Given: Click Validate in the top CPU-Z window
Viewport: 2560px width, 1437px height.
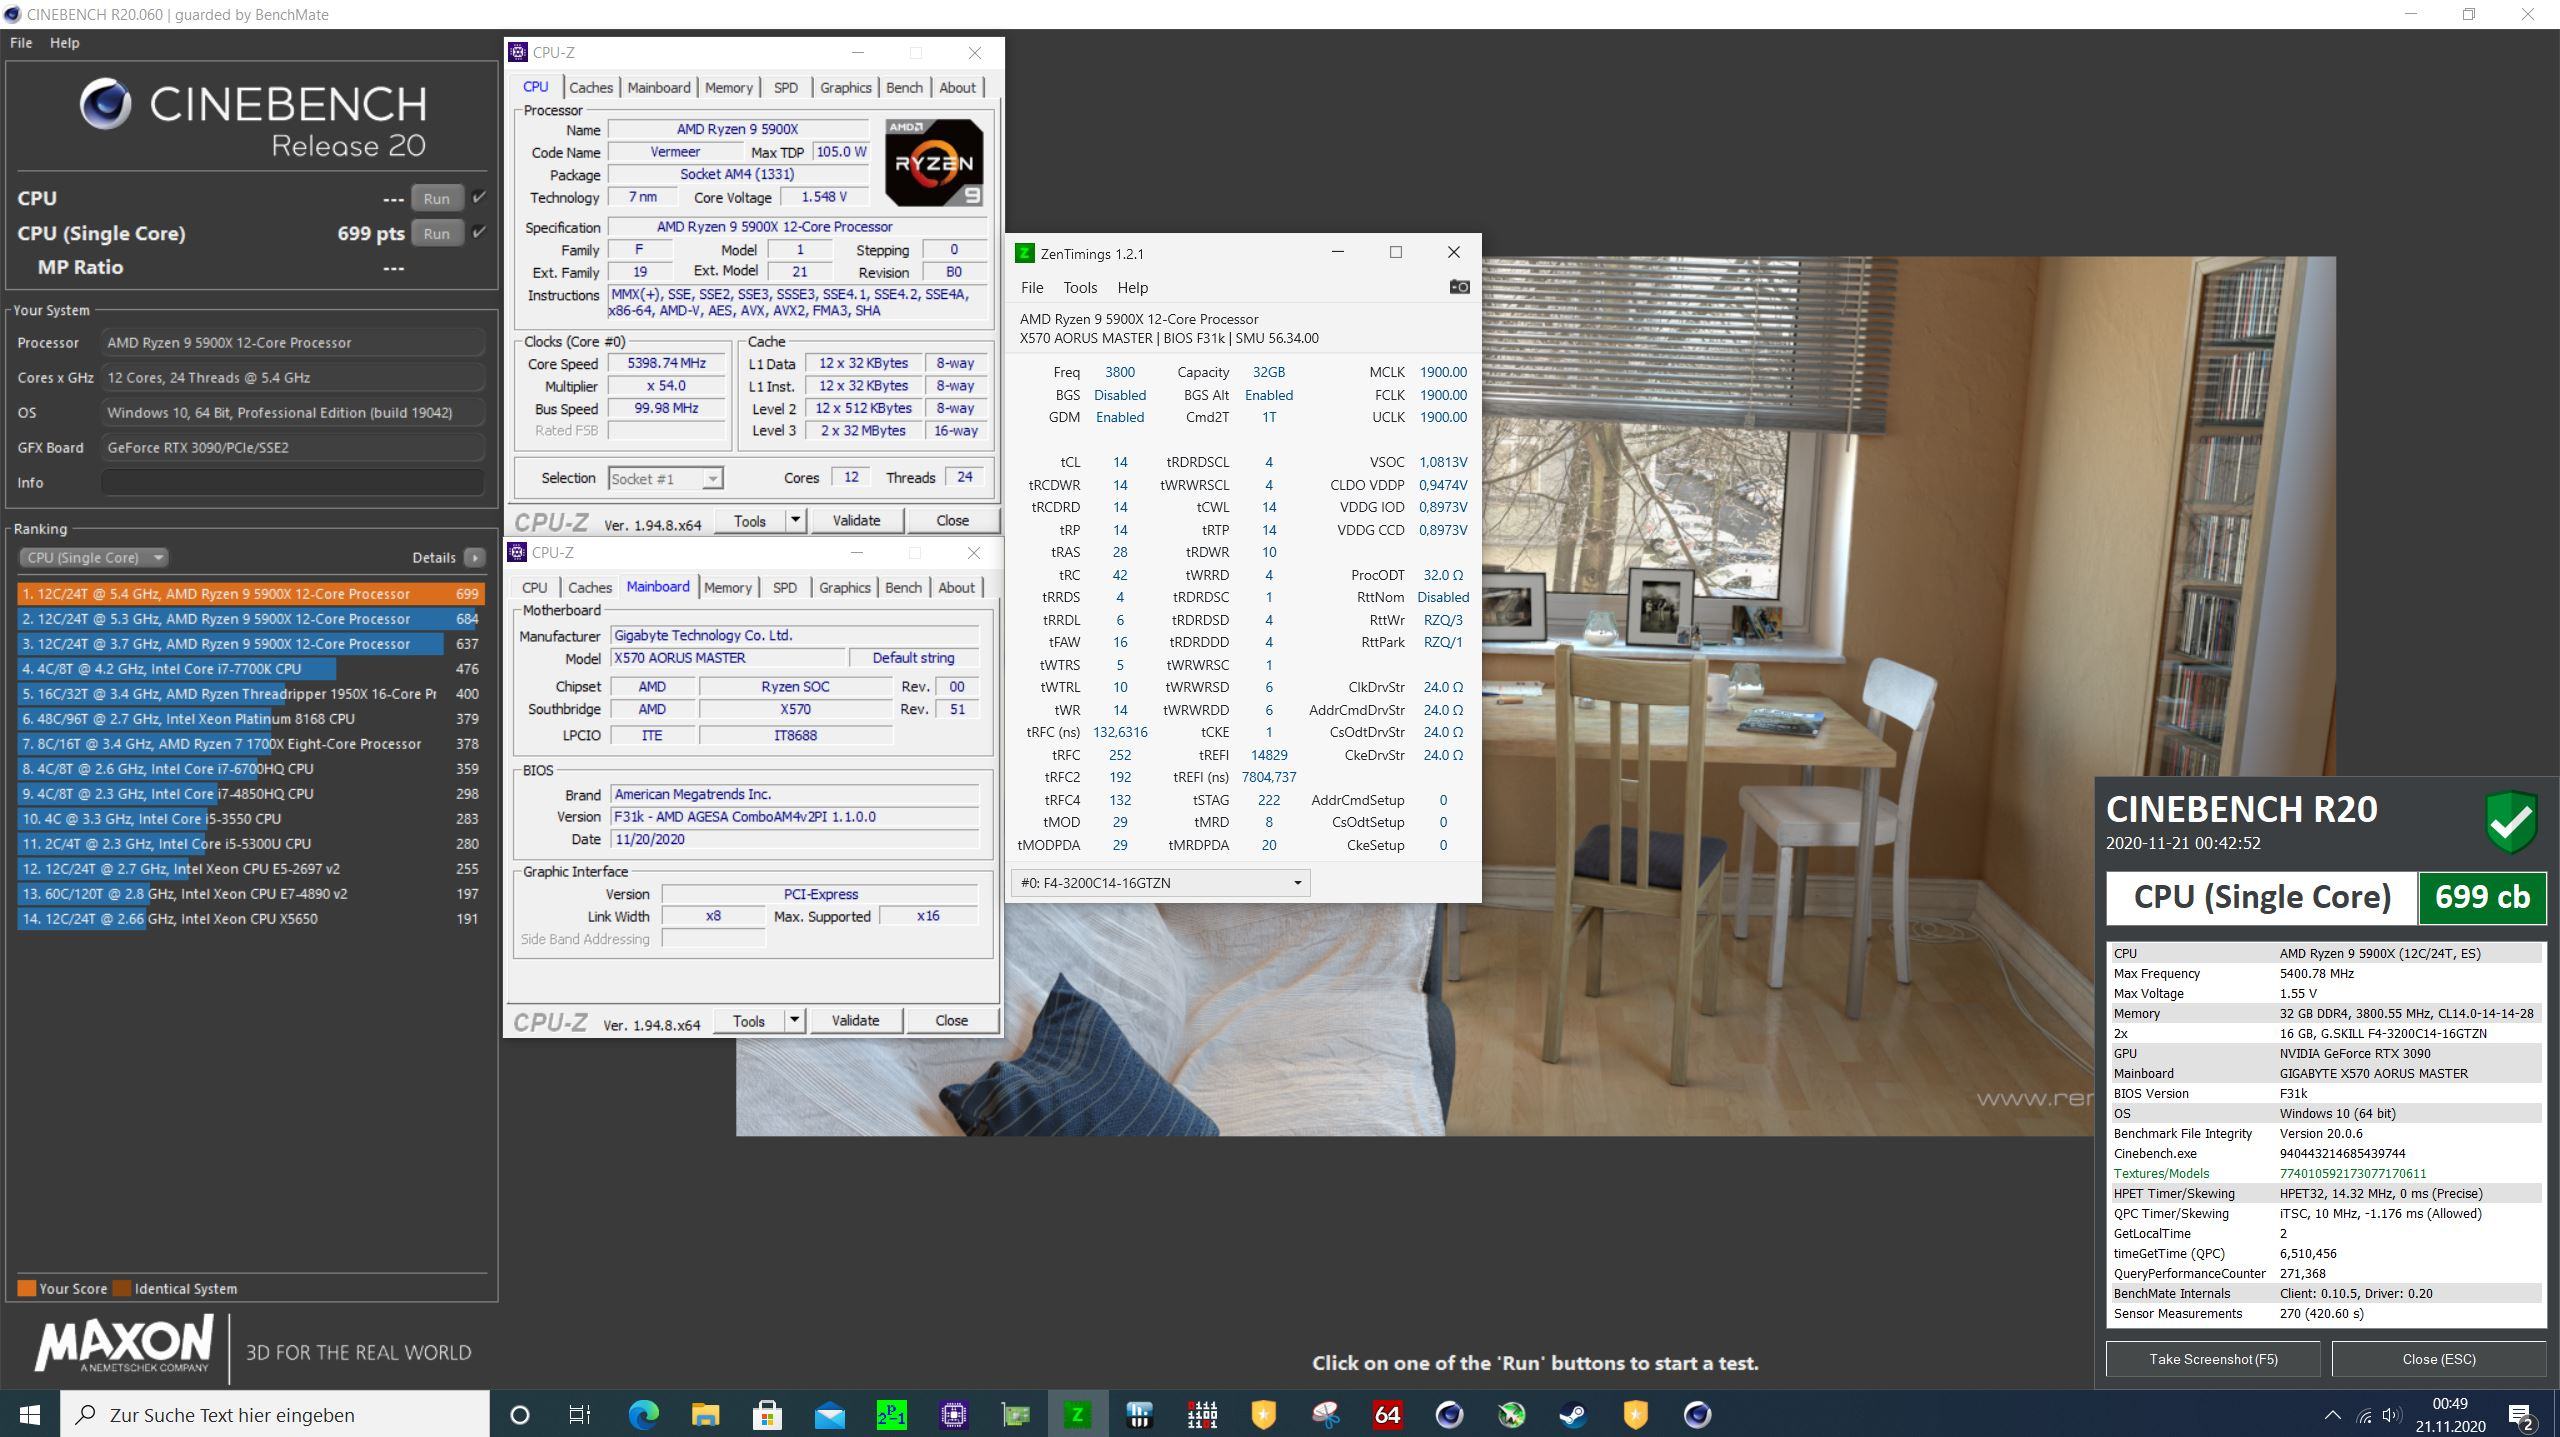Looking at the screenshot, I should tap(856, 521).
